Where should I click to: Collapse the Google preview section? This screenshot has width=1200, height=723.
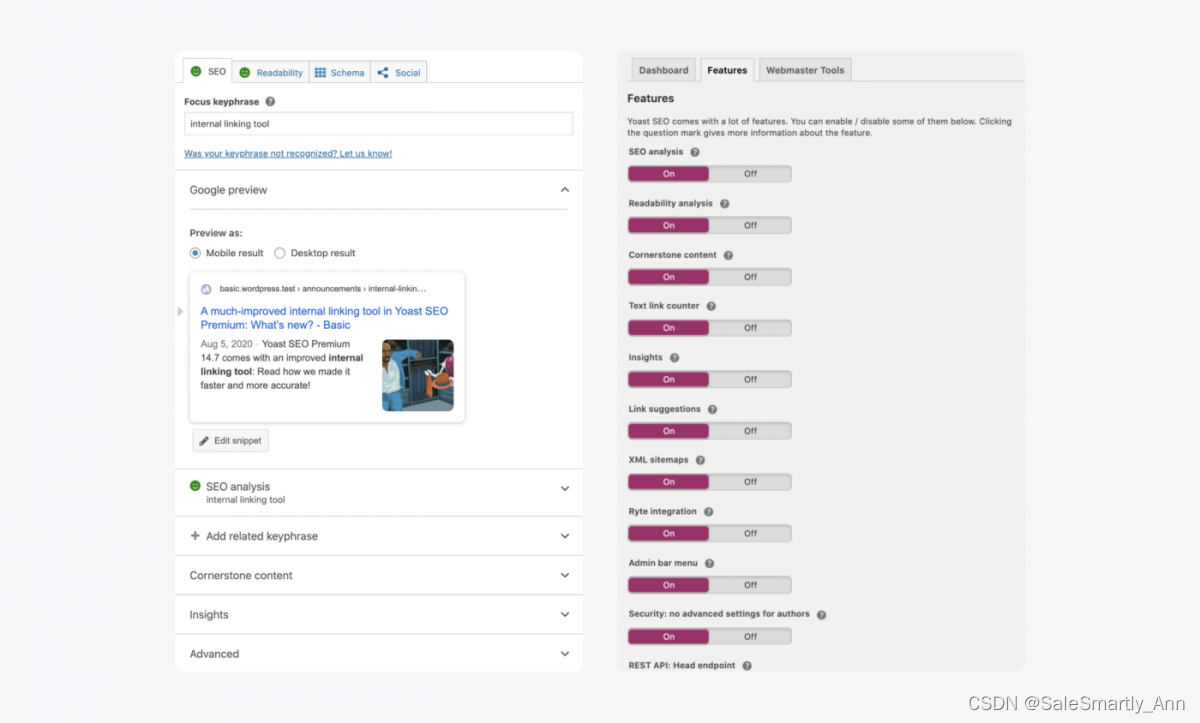click(565, 189)
